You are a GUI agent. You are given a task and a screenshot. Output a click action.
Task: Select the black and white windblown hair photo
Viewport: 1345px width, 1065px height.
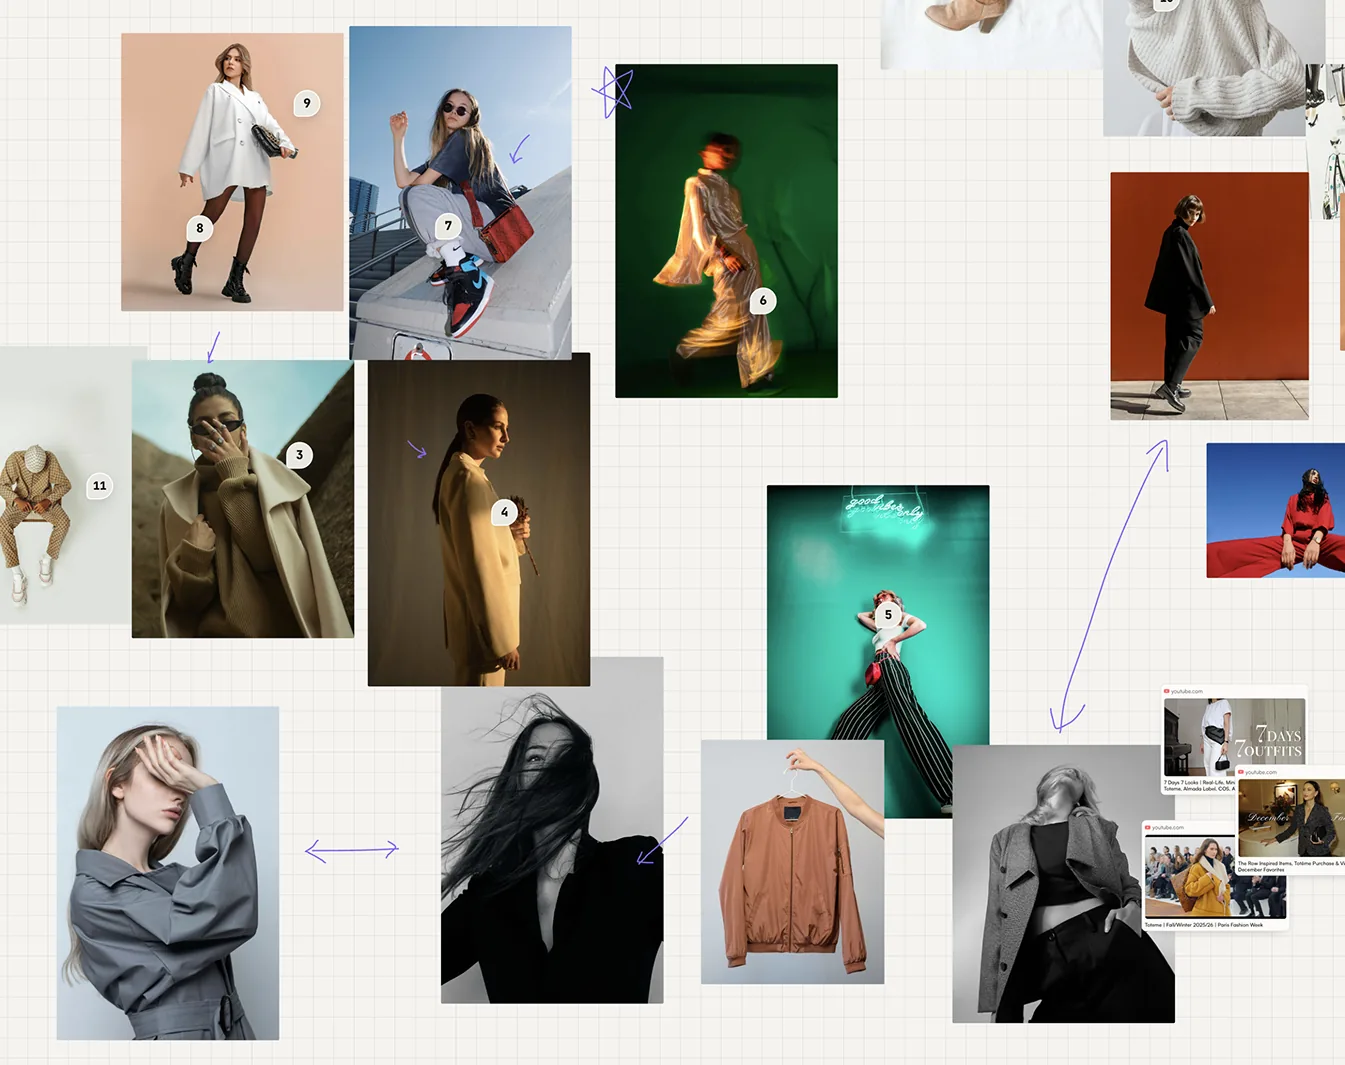[x=552, y=830]
